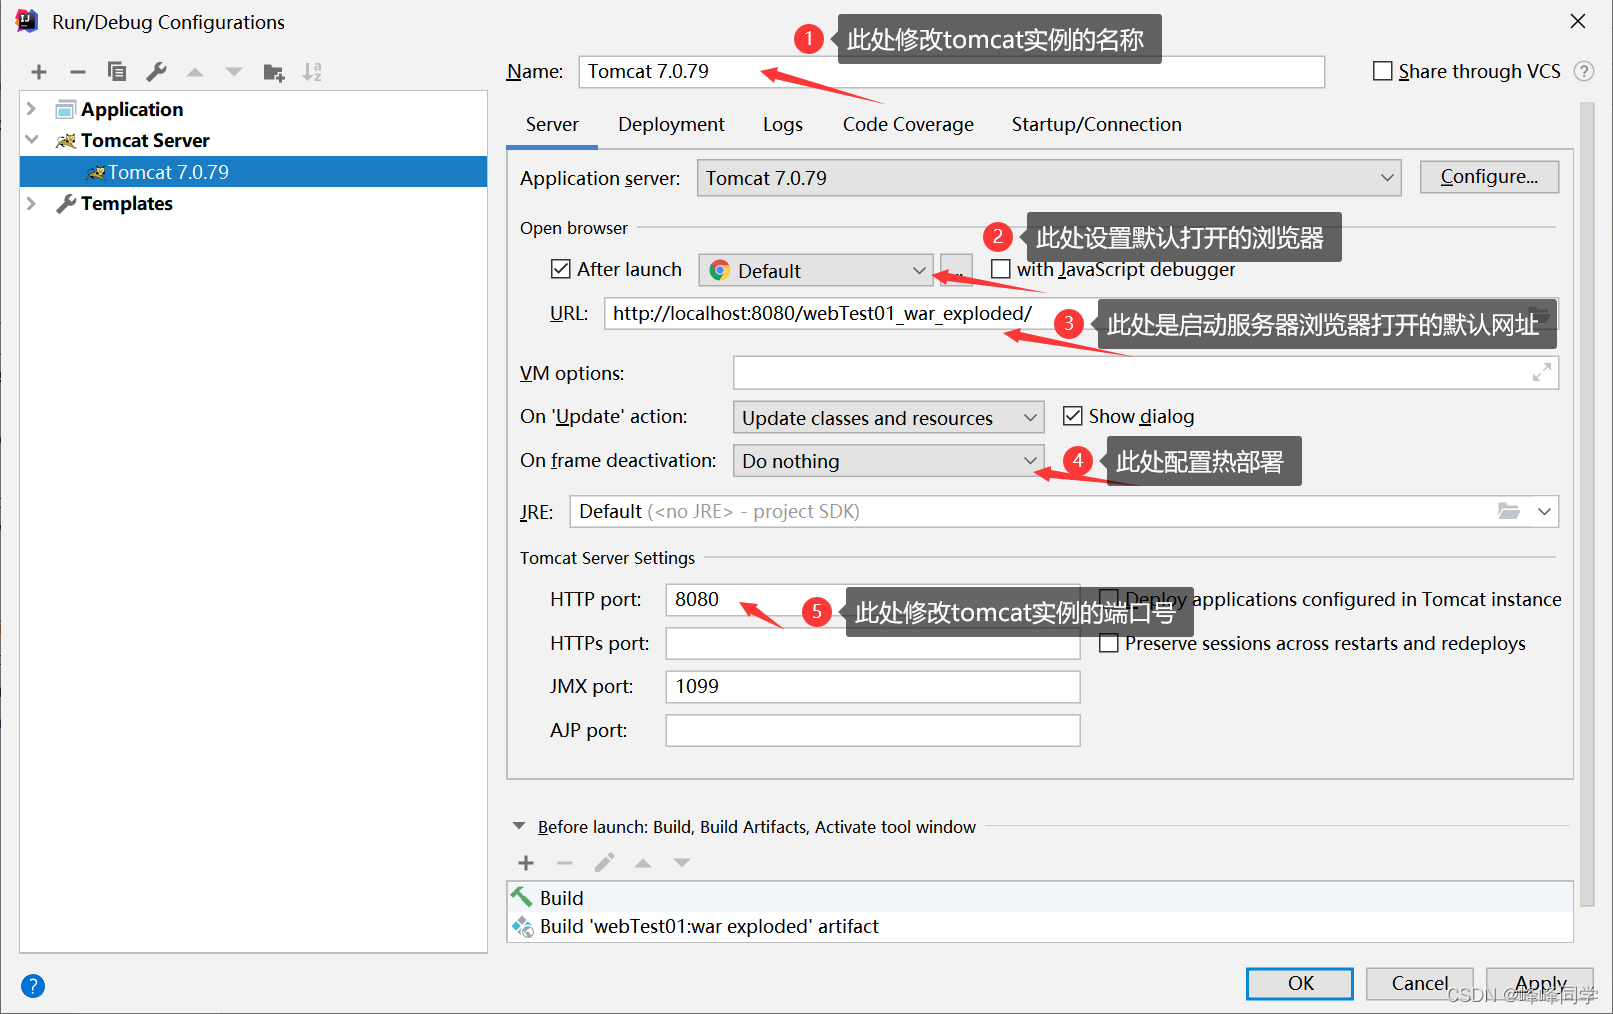This screenshot has height=1014, width=1613.
Task: Open JRE dropdown arrow
Action: point(1544,511)
